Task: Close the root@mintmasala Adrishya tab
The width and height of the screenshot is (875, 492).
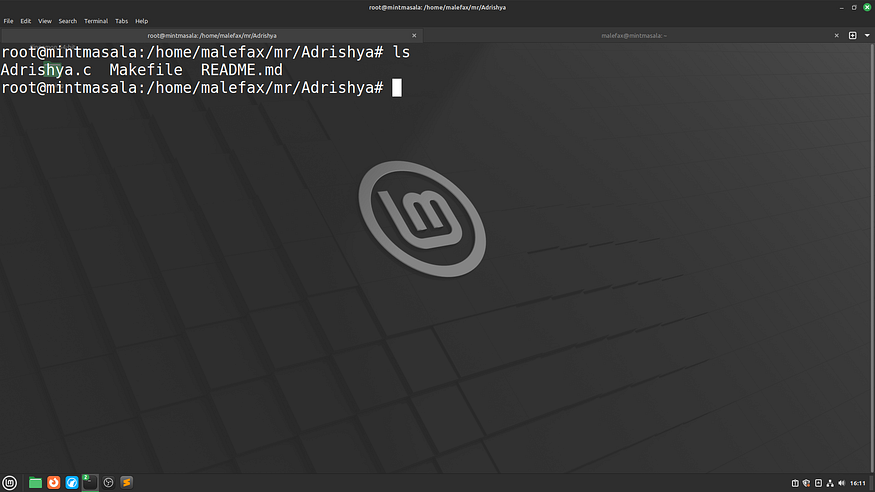Action: coord(414,36)
